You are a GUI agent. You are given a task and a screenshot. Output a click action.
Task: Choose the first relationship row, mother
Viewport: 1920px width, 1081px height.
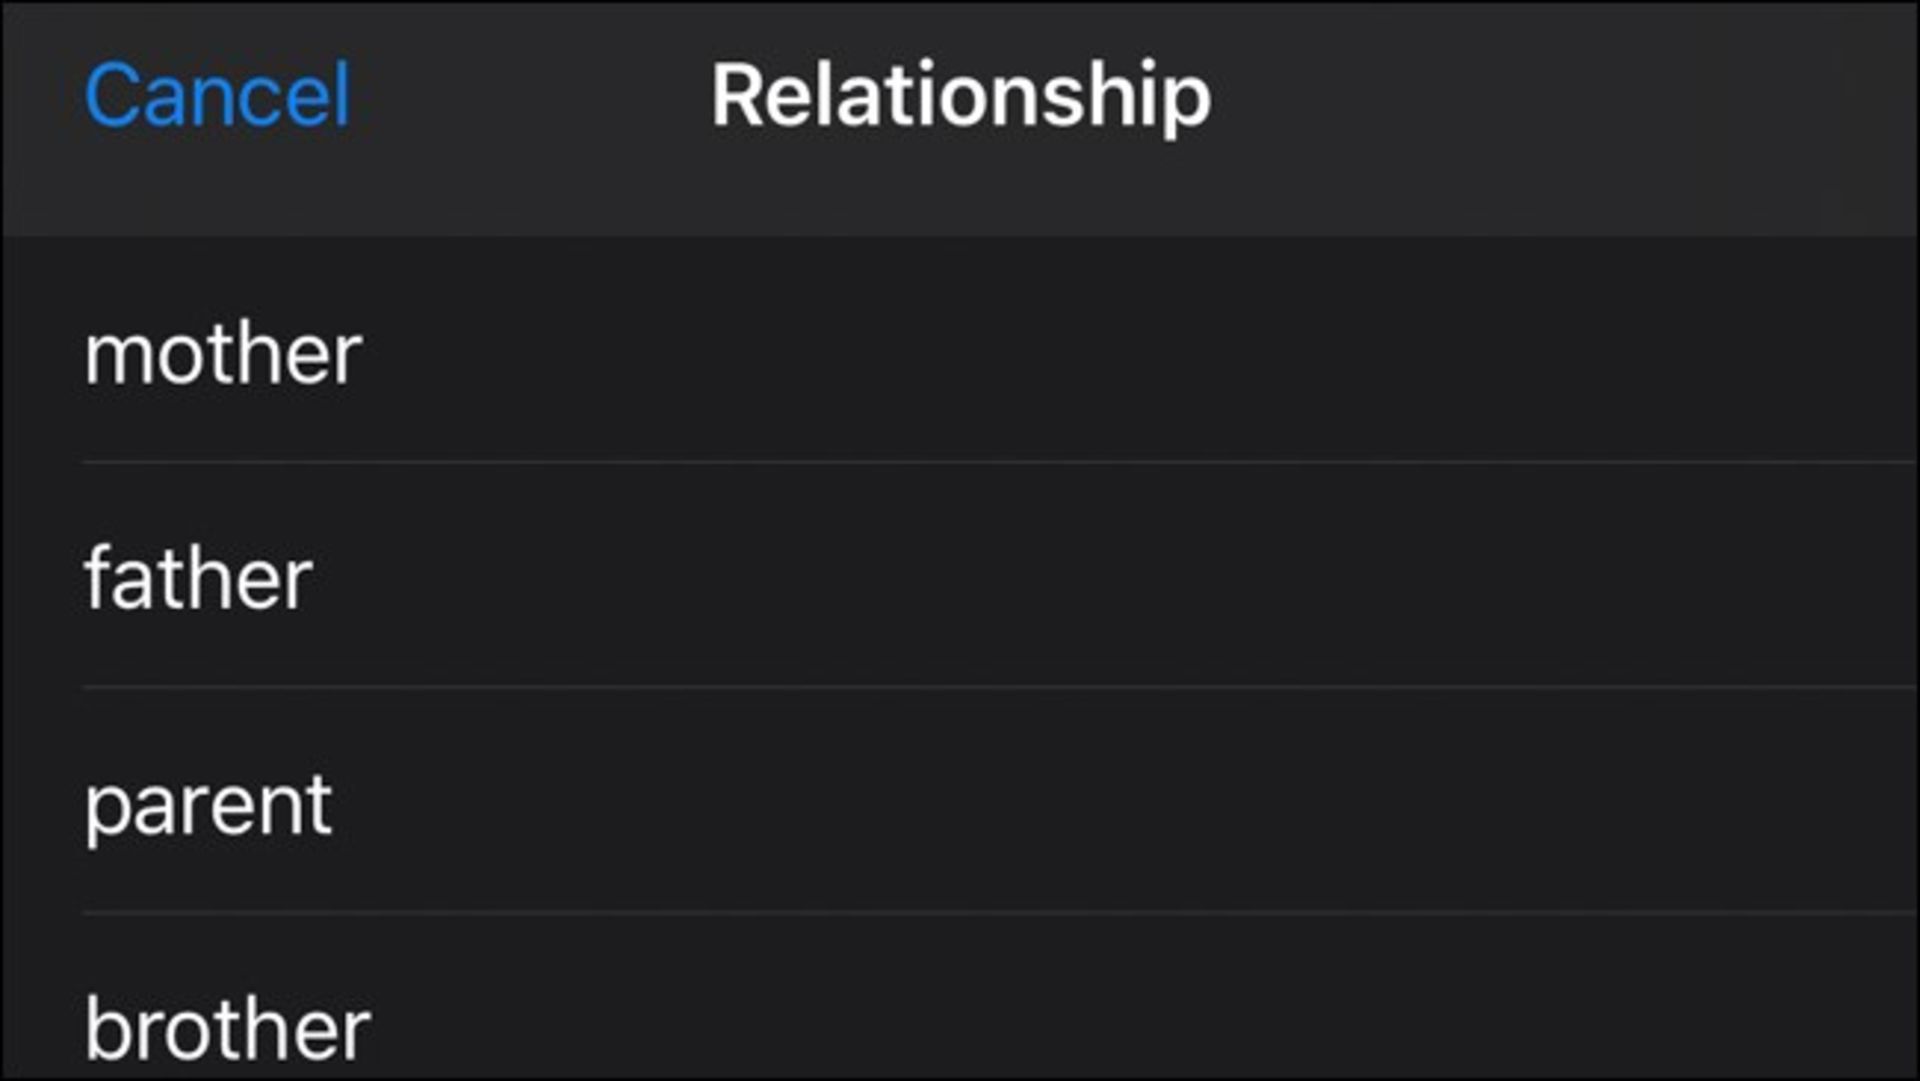(960, 350)
